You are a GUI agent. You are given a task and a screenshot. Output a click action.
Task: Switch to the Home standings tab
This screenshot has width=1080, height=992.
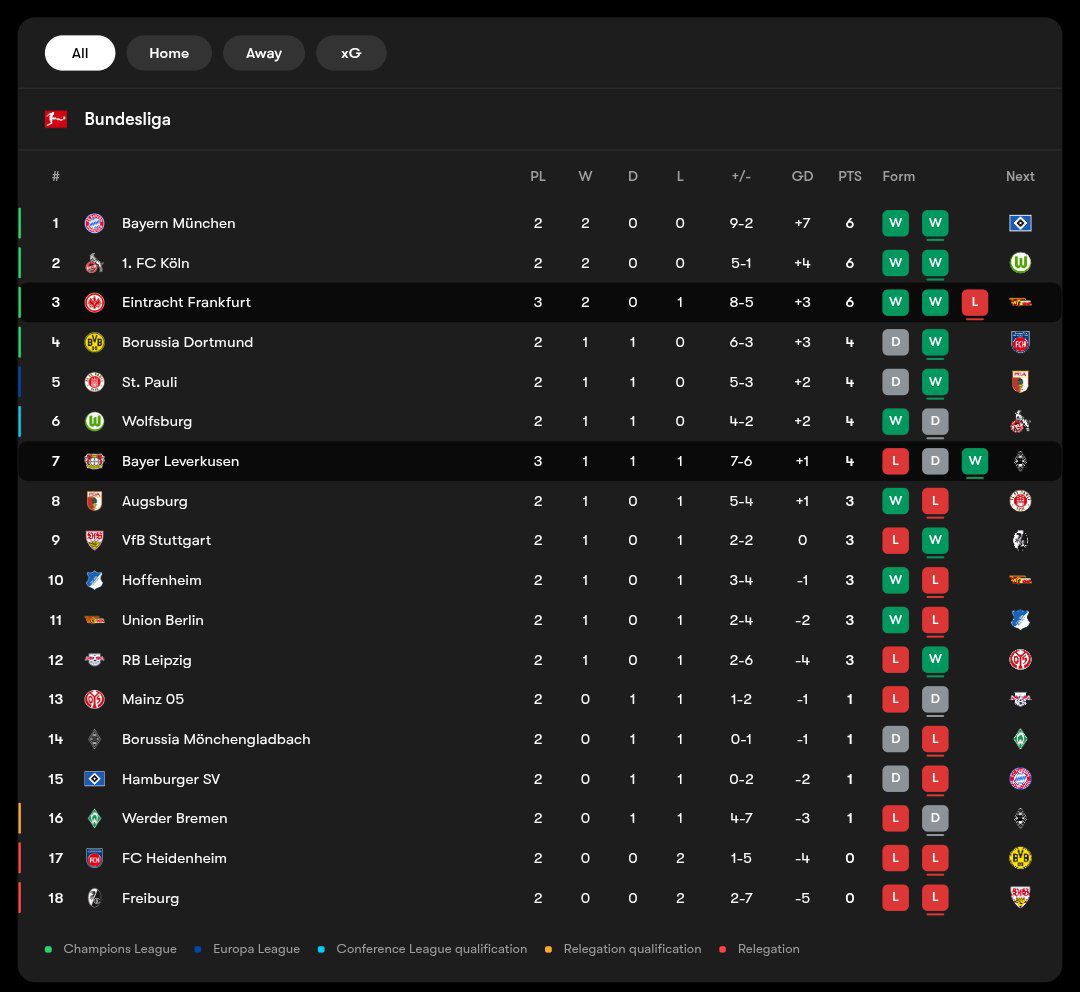169,53
